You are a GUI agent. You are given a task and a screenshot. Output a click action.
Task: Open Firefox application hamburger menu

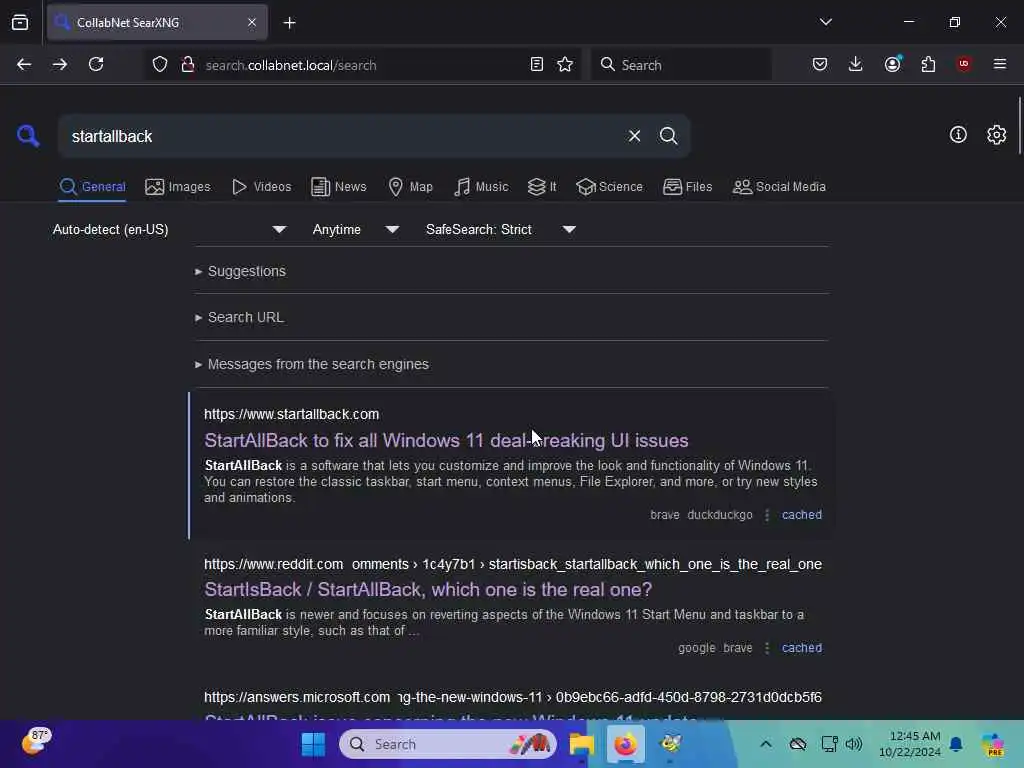[999, 64]
